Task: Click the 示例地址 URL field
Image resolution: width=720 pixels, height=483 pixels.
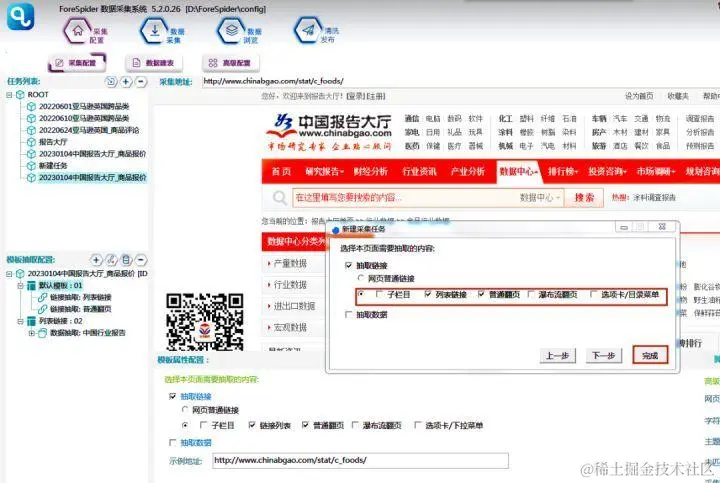Action: pos(360,461)
